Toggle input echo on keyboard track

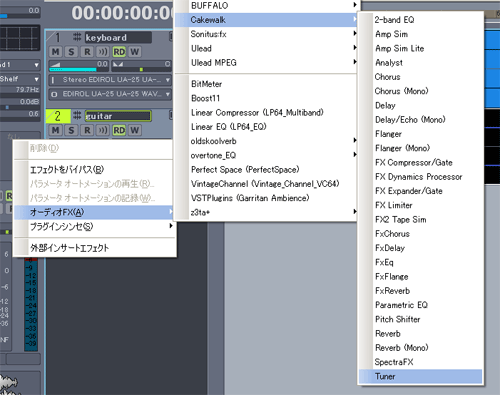(x=103, y=52)
